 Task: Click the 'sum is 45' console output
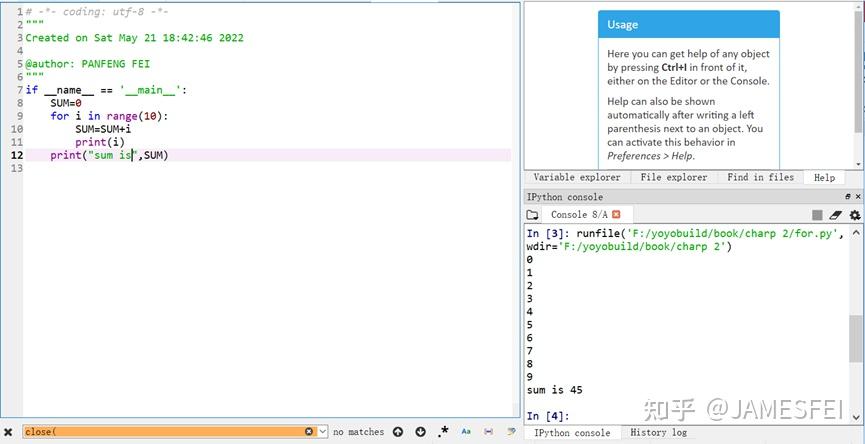point(554,390)
